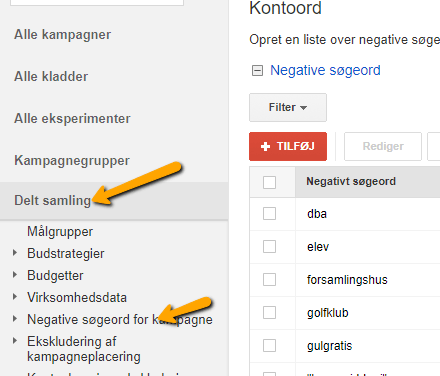
Task: Expand Virksomhedsdata disclosure triangle
Action: pyautogui.click(x=15, y=297)
